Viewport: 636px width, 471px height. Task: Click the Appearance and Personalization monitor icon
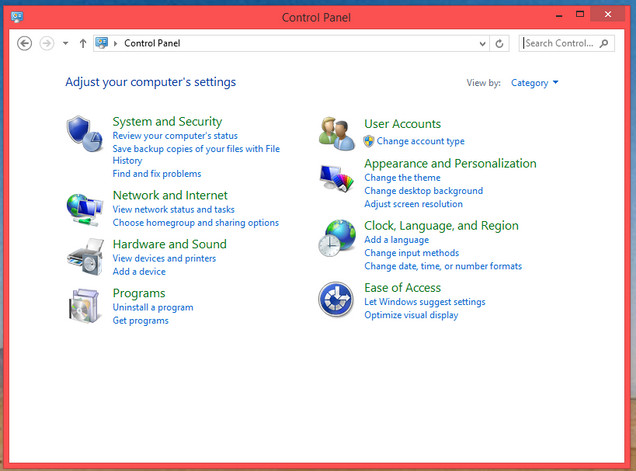pyautogui.click(x=336, y=179)
